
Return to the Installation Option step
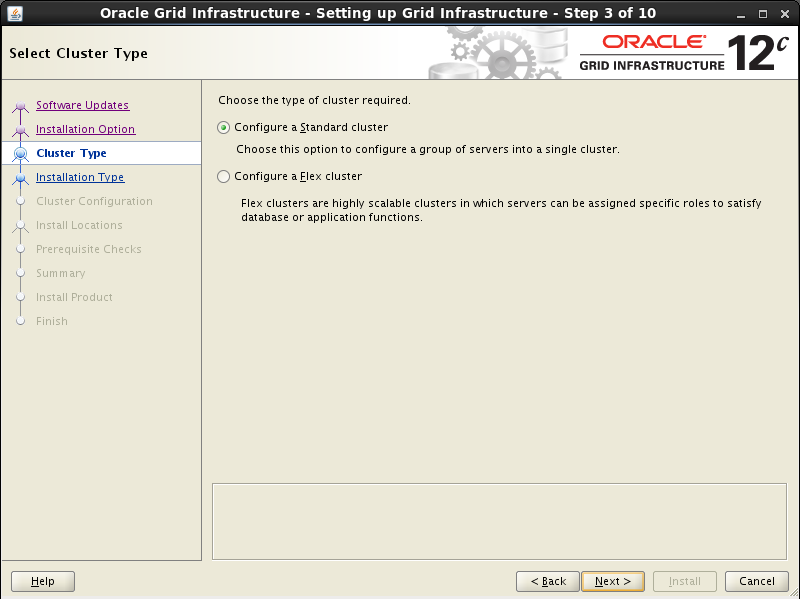[x=85, y=129]
